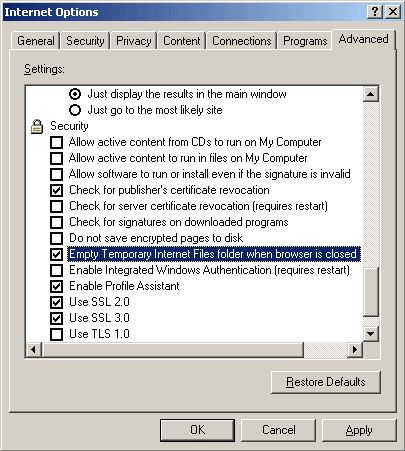Uncheck Enable Profile Assistant
The image size is (405, 451).
coord(56,286)
